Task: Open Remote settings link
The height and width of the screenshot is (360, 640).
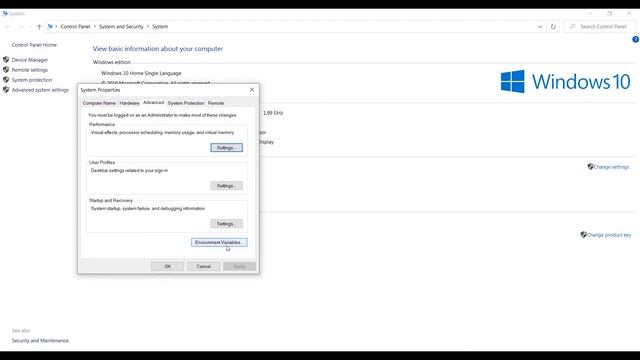Action: coord(29,70)
